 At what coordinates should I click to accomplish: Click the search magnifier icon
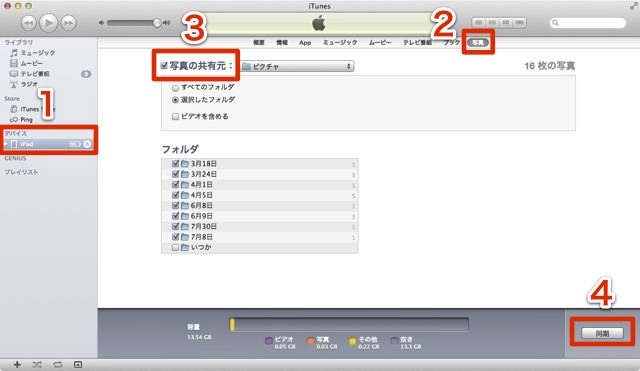(x=555, y=23)
